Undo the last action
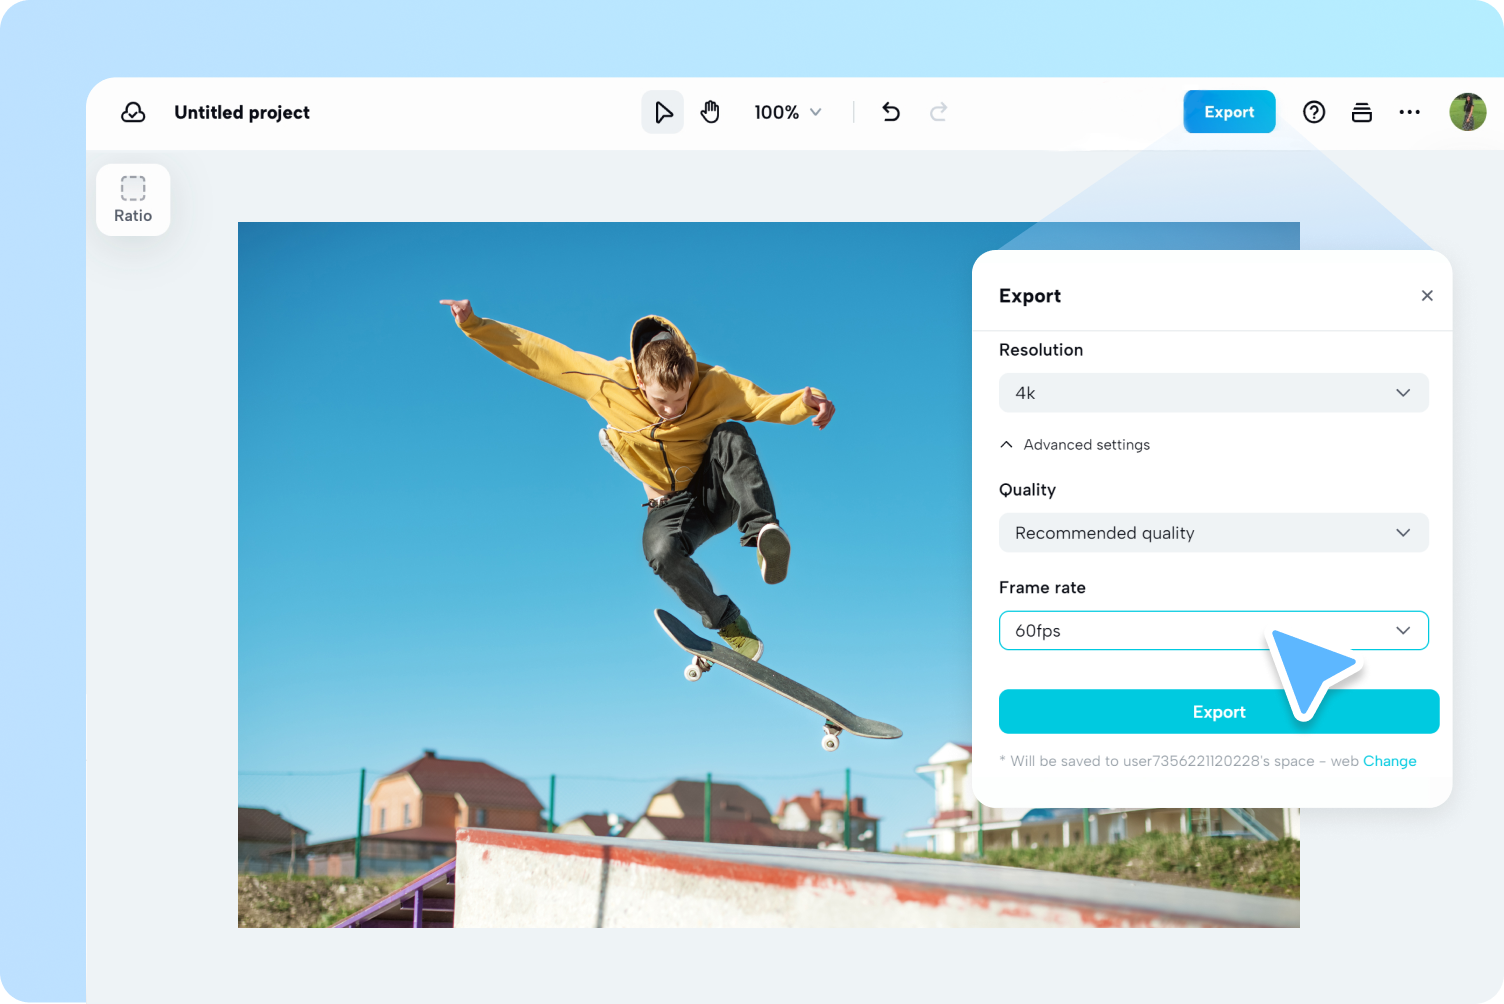This screenshot has height=1004, width=1504. tap(890, 112)
